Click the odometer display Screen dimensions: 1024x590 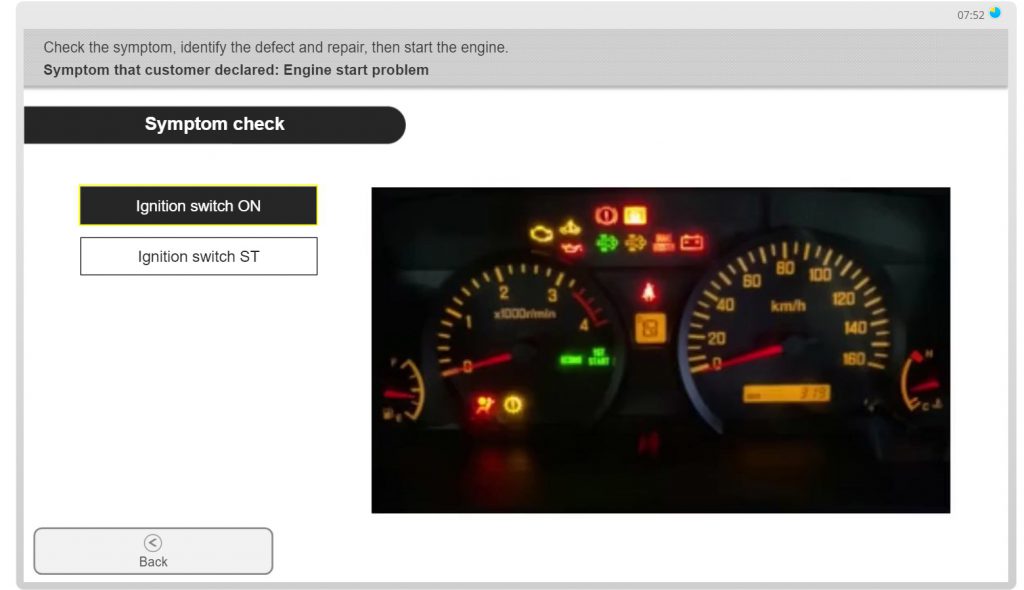[x=786, y=394]
